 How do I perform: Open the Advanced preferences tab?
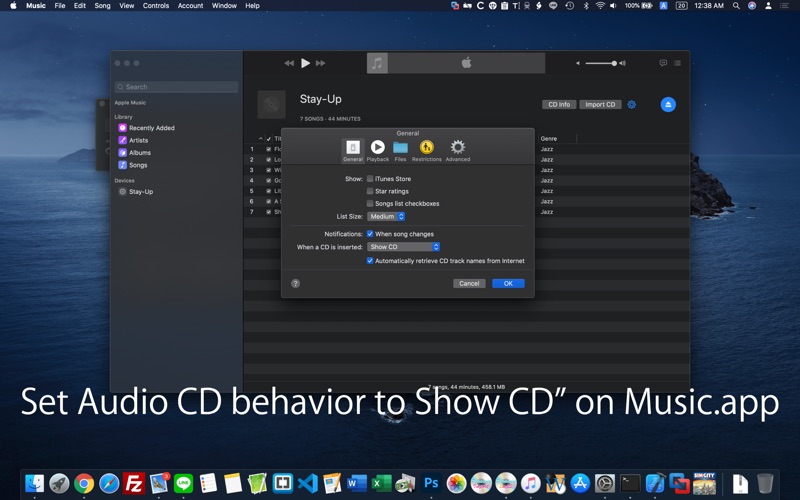[x=458, y=151]
